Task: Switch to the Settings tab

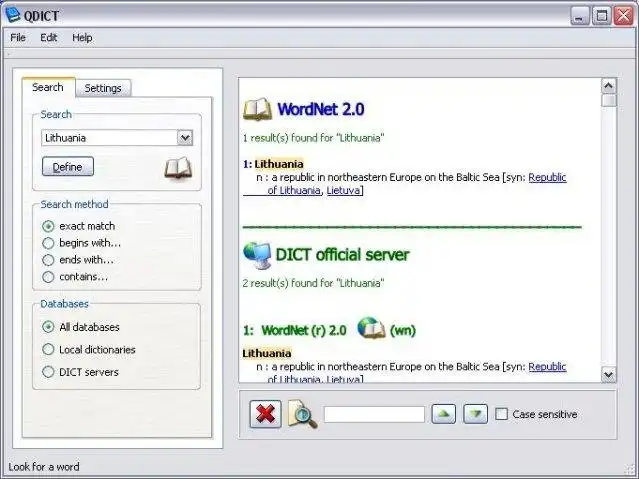Action: (103, 88)
